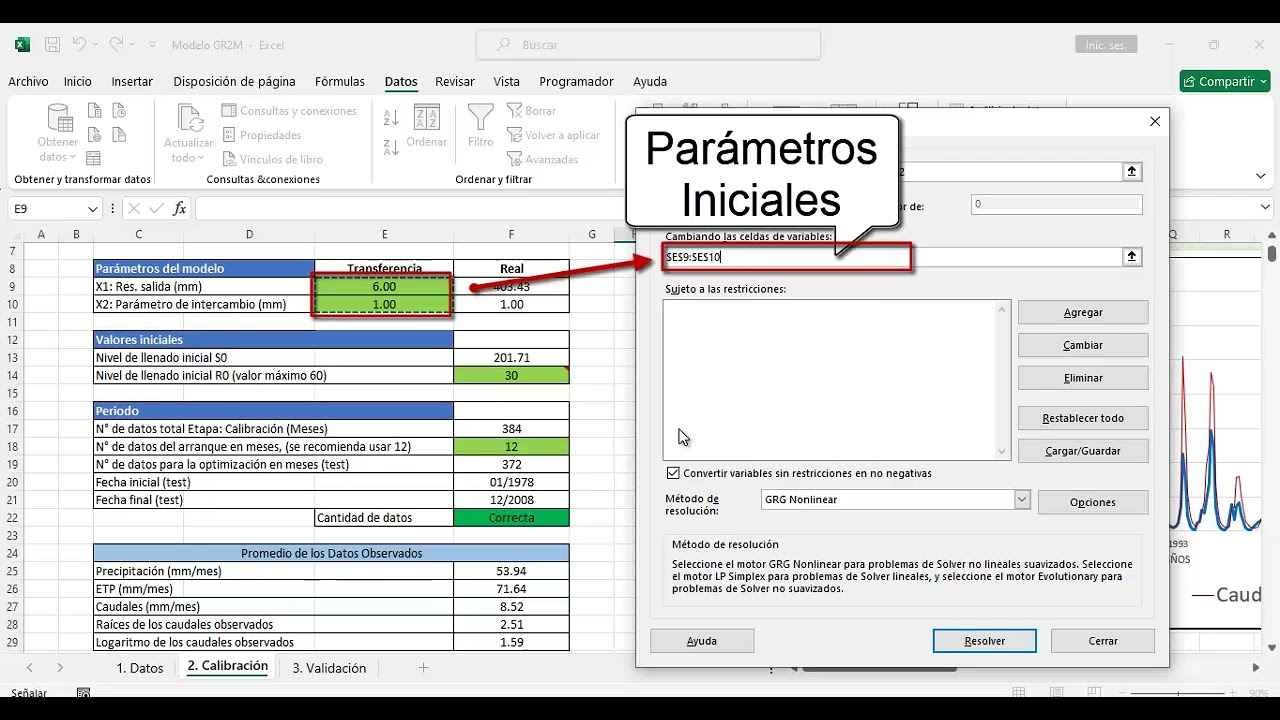
Task: Toggle Convertir variables sin restricciones checkbox
Action: (x=673, y=473)
